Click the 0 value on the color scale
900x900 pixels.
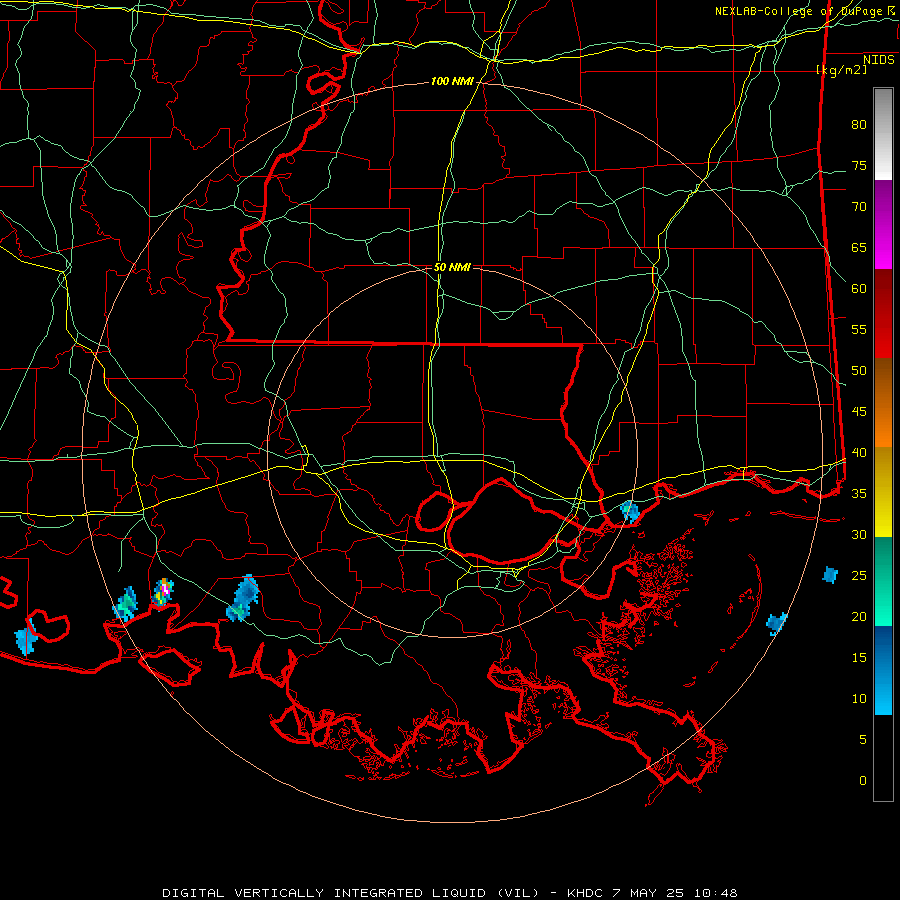pos(863,781)
